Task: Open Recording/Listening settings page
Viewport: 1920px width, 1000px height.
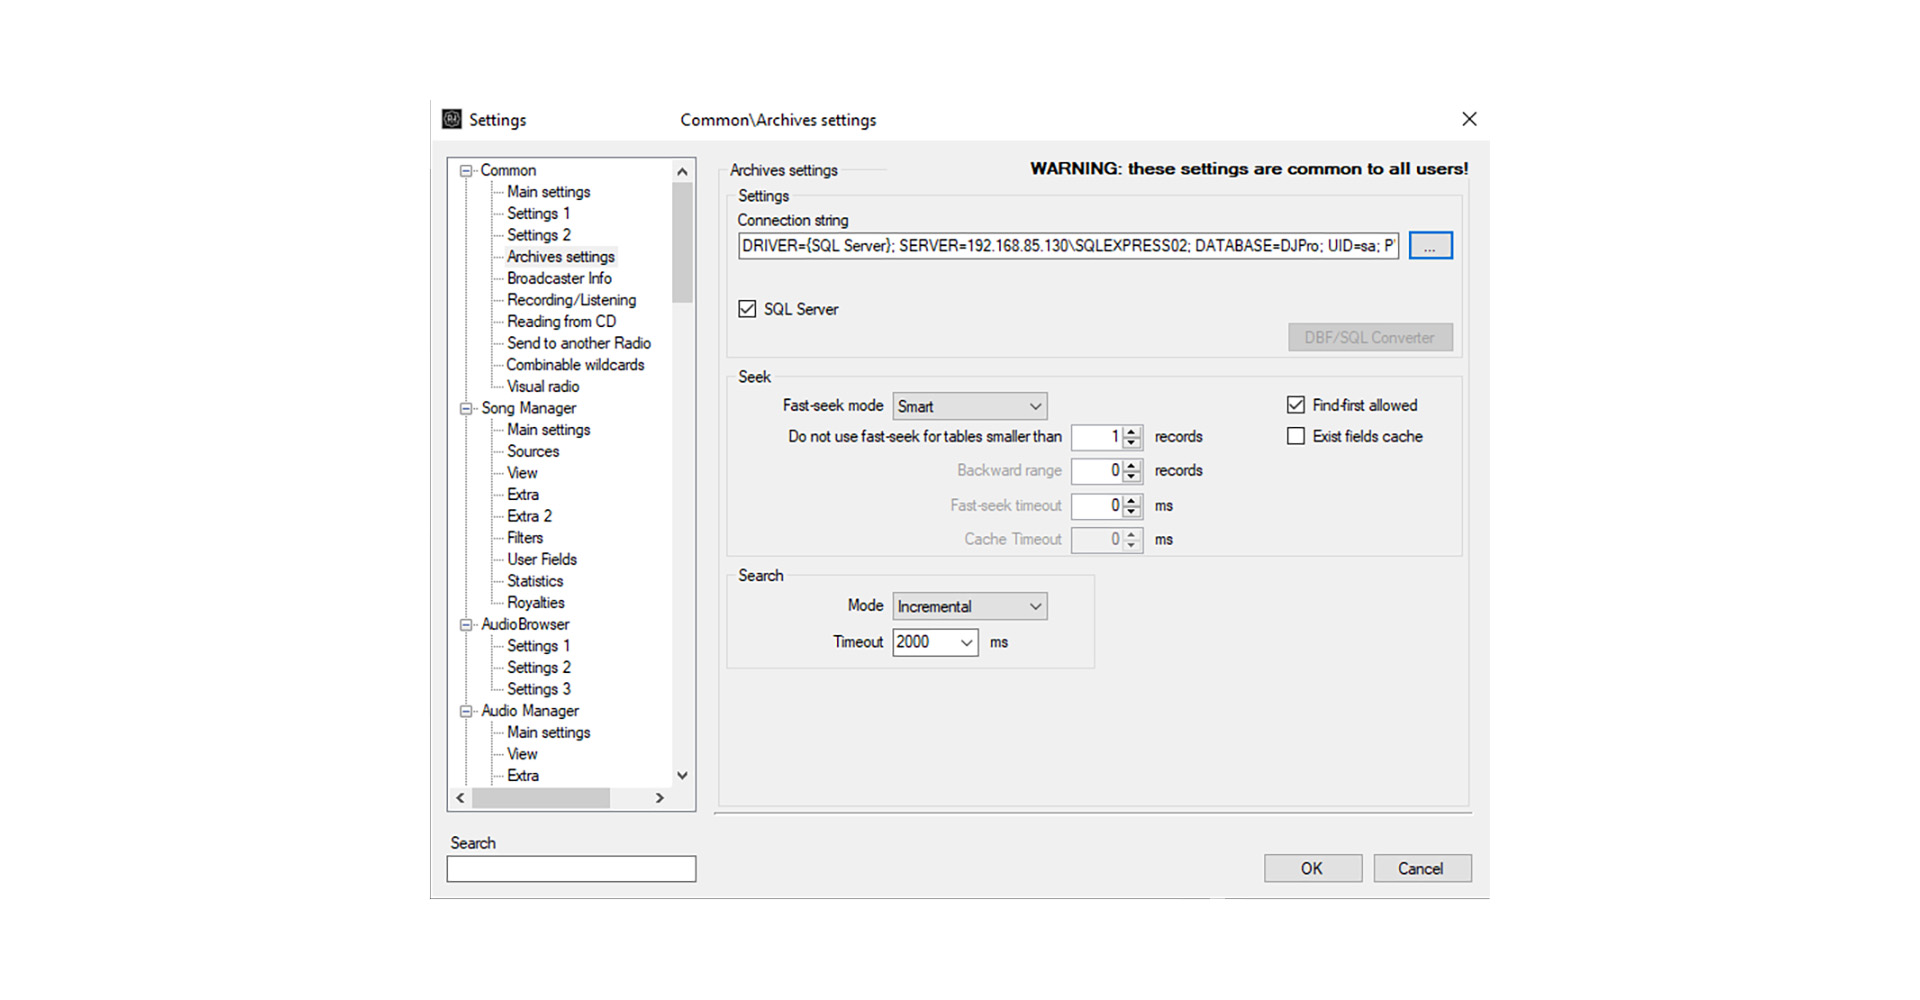Action: click(571, 300)
